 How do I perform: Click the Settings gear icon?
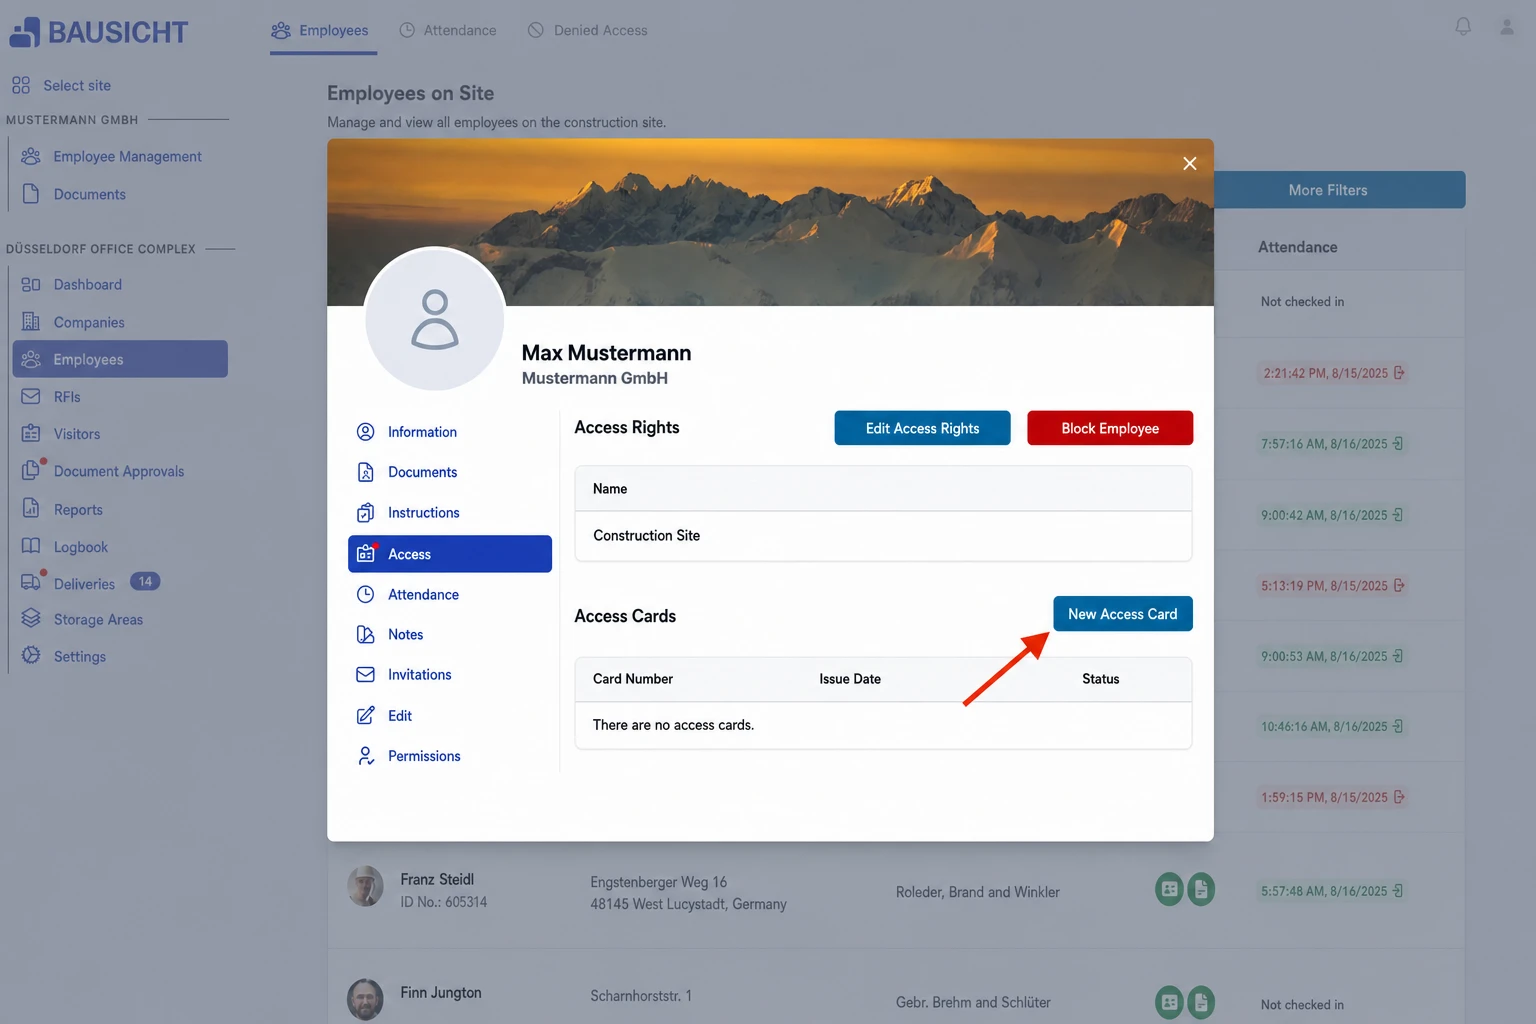31,655
